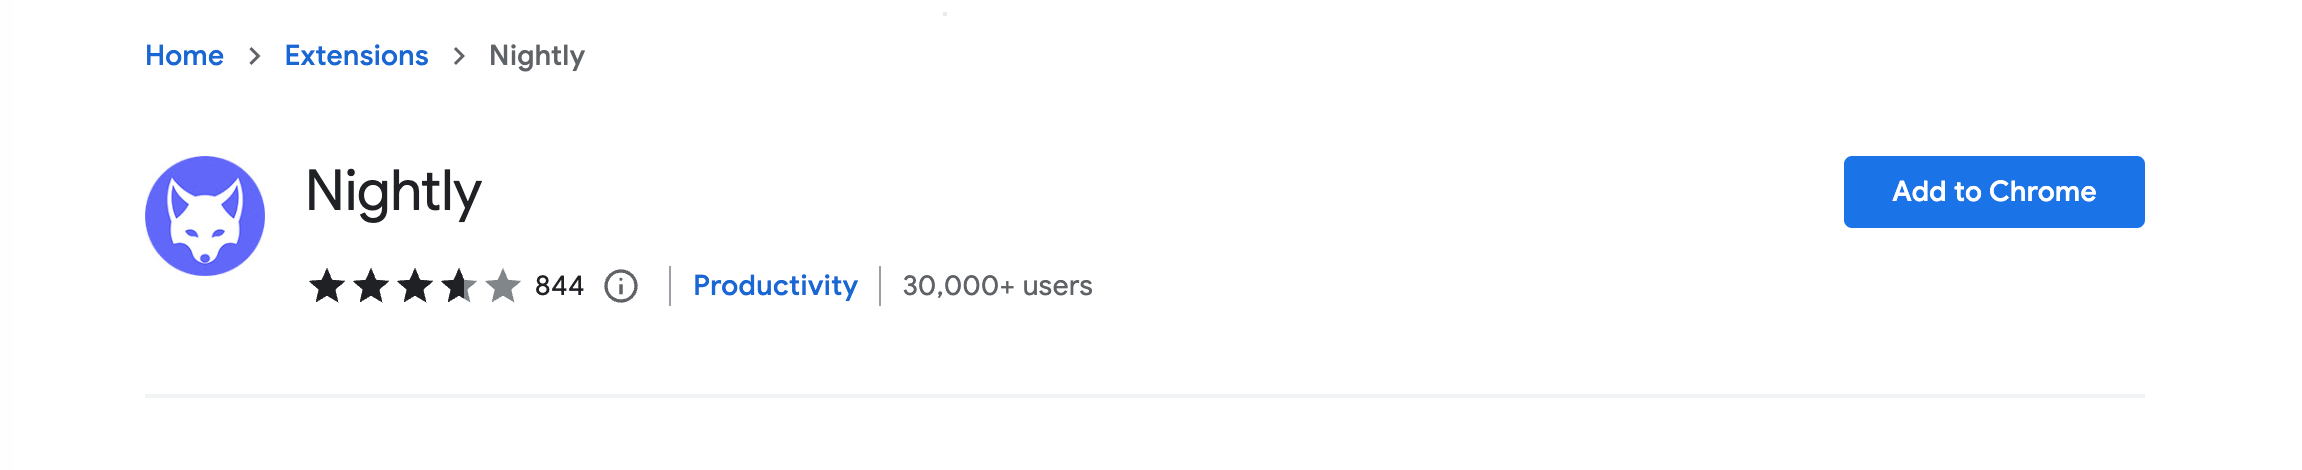Click the gray fifth rating star
Viewport: 2302px width, 470px height.
click(x=503, y=286)
